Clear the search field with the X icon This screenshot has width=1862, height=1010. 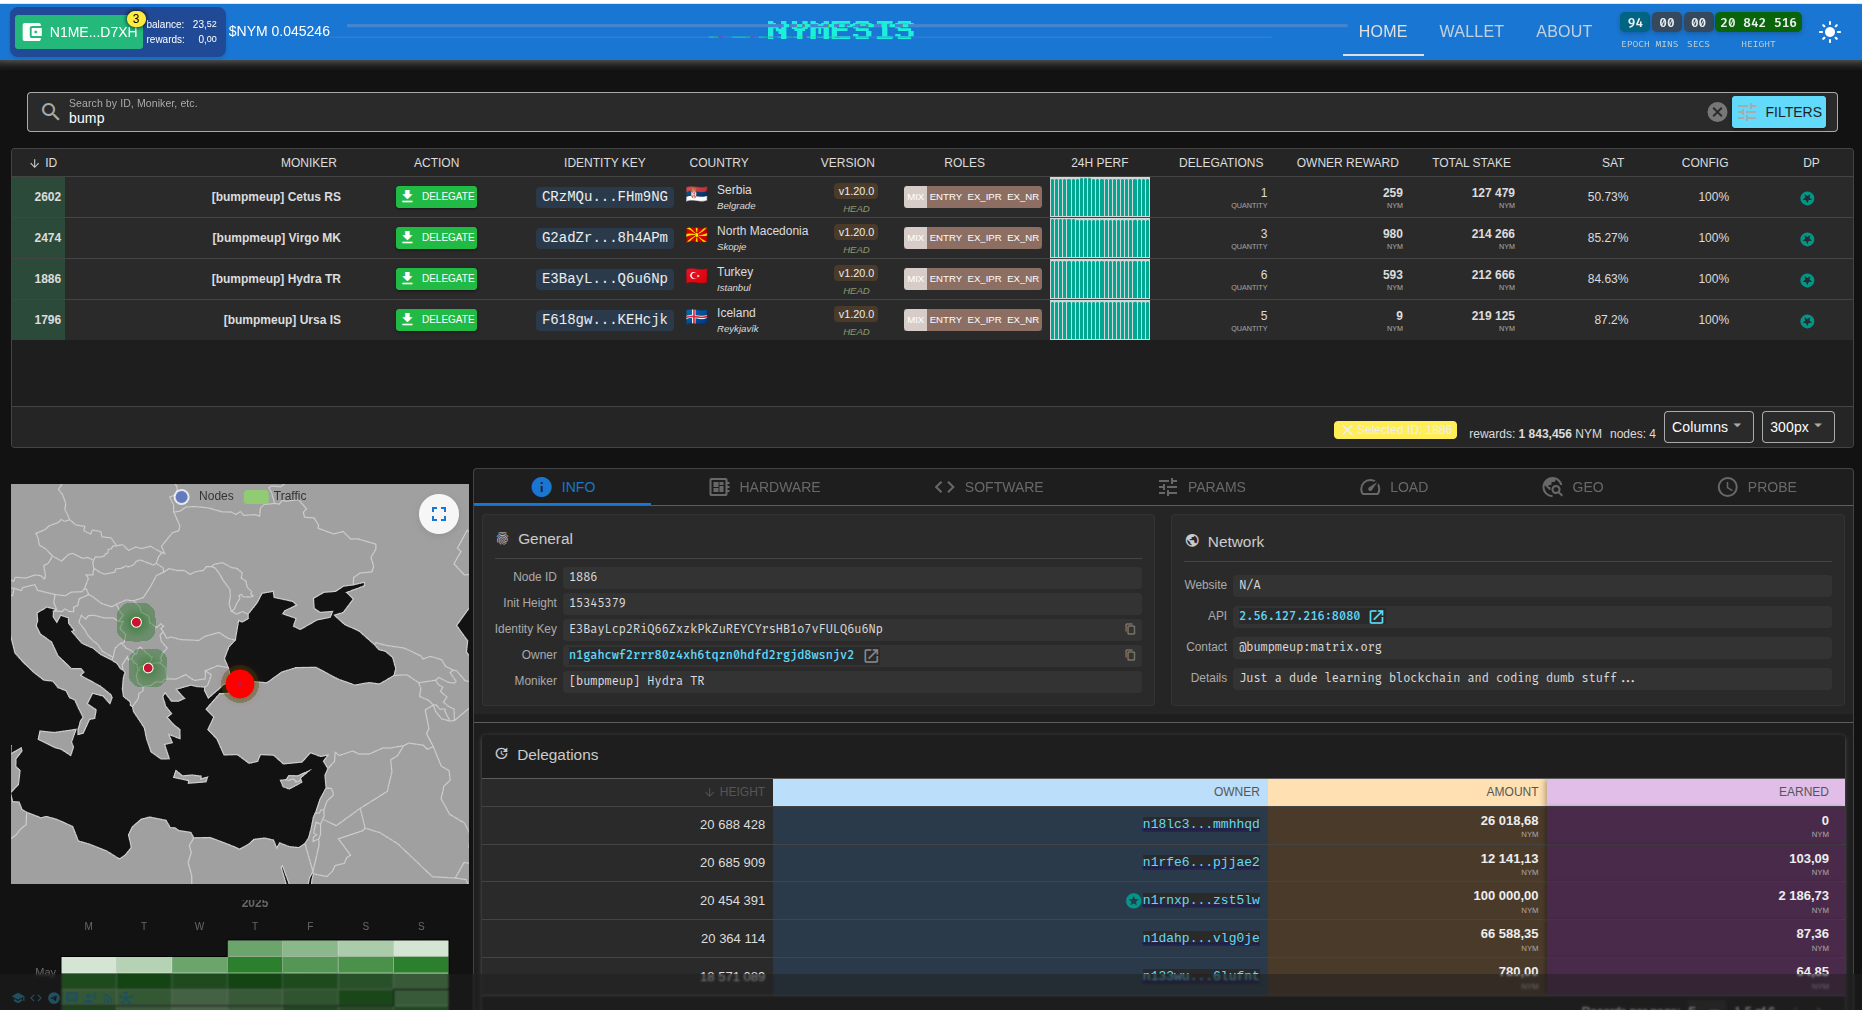1716,112
